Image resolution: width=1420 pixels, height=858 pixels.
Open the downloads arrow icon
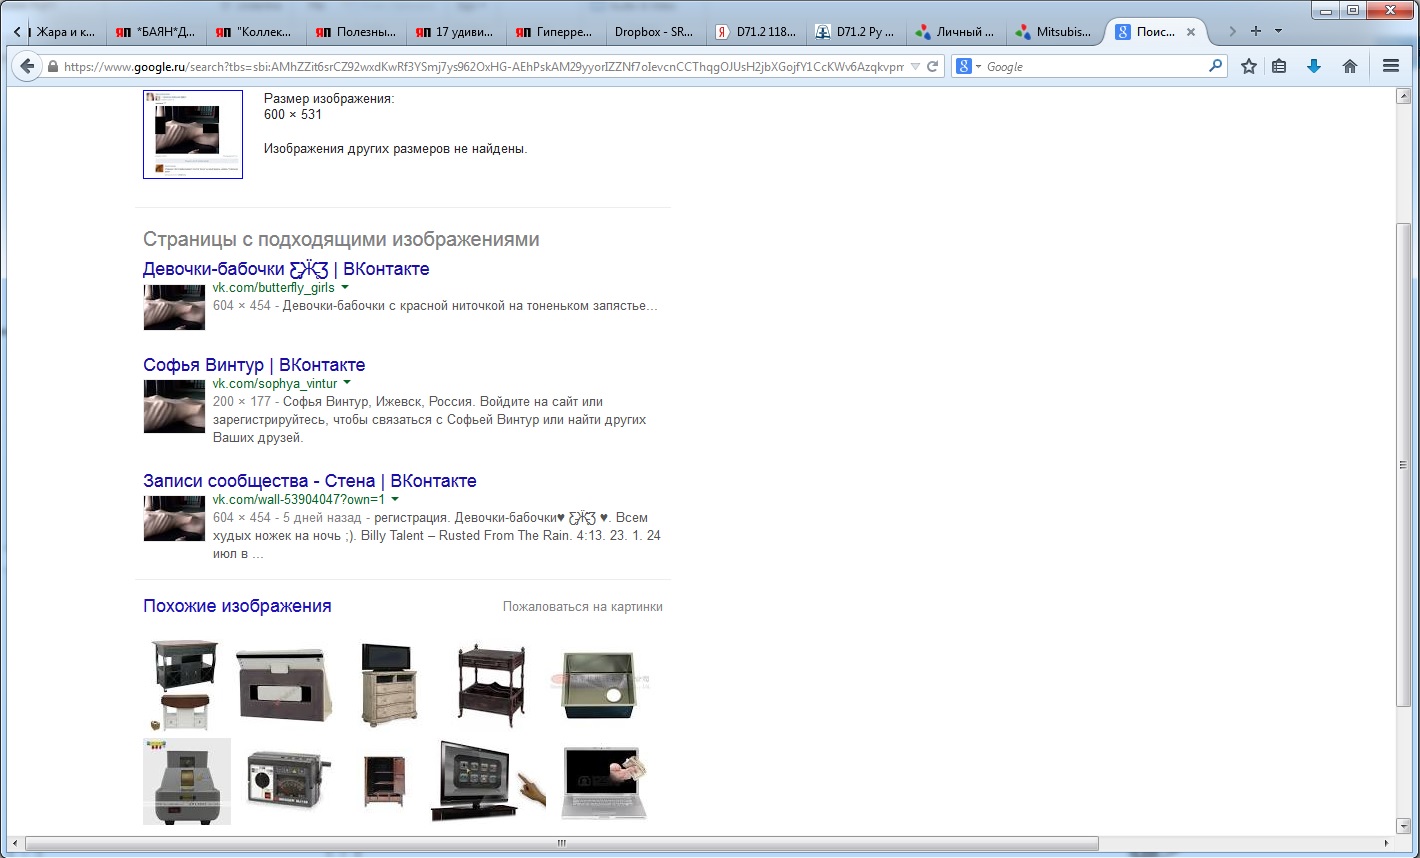(x=1314, y=66)
